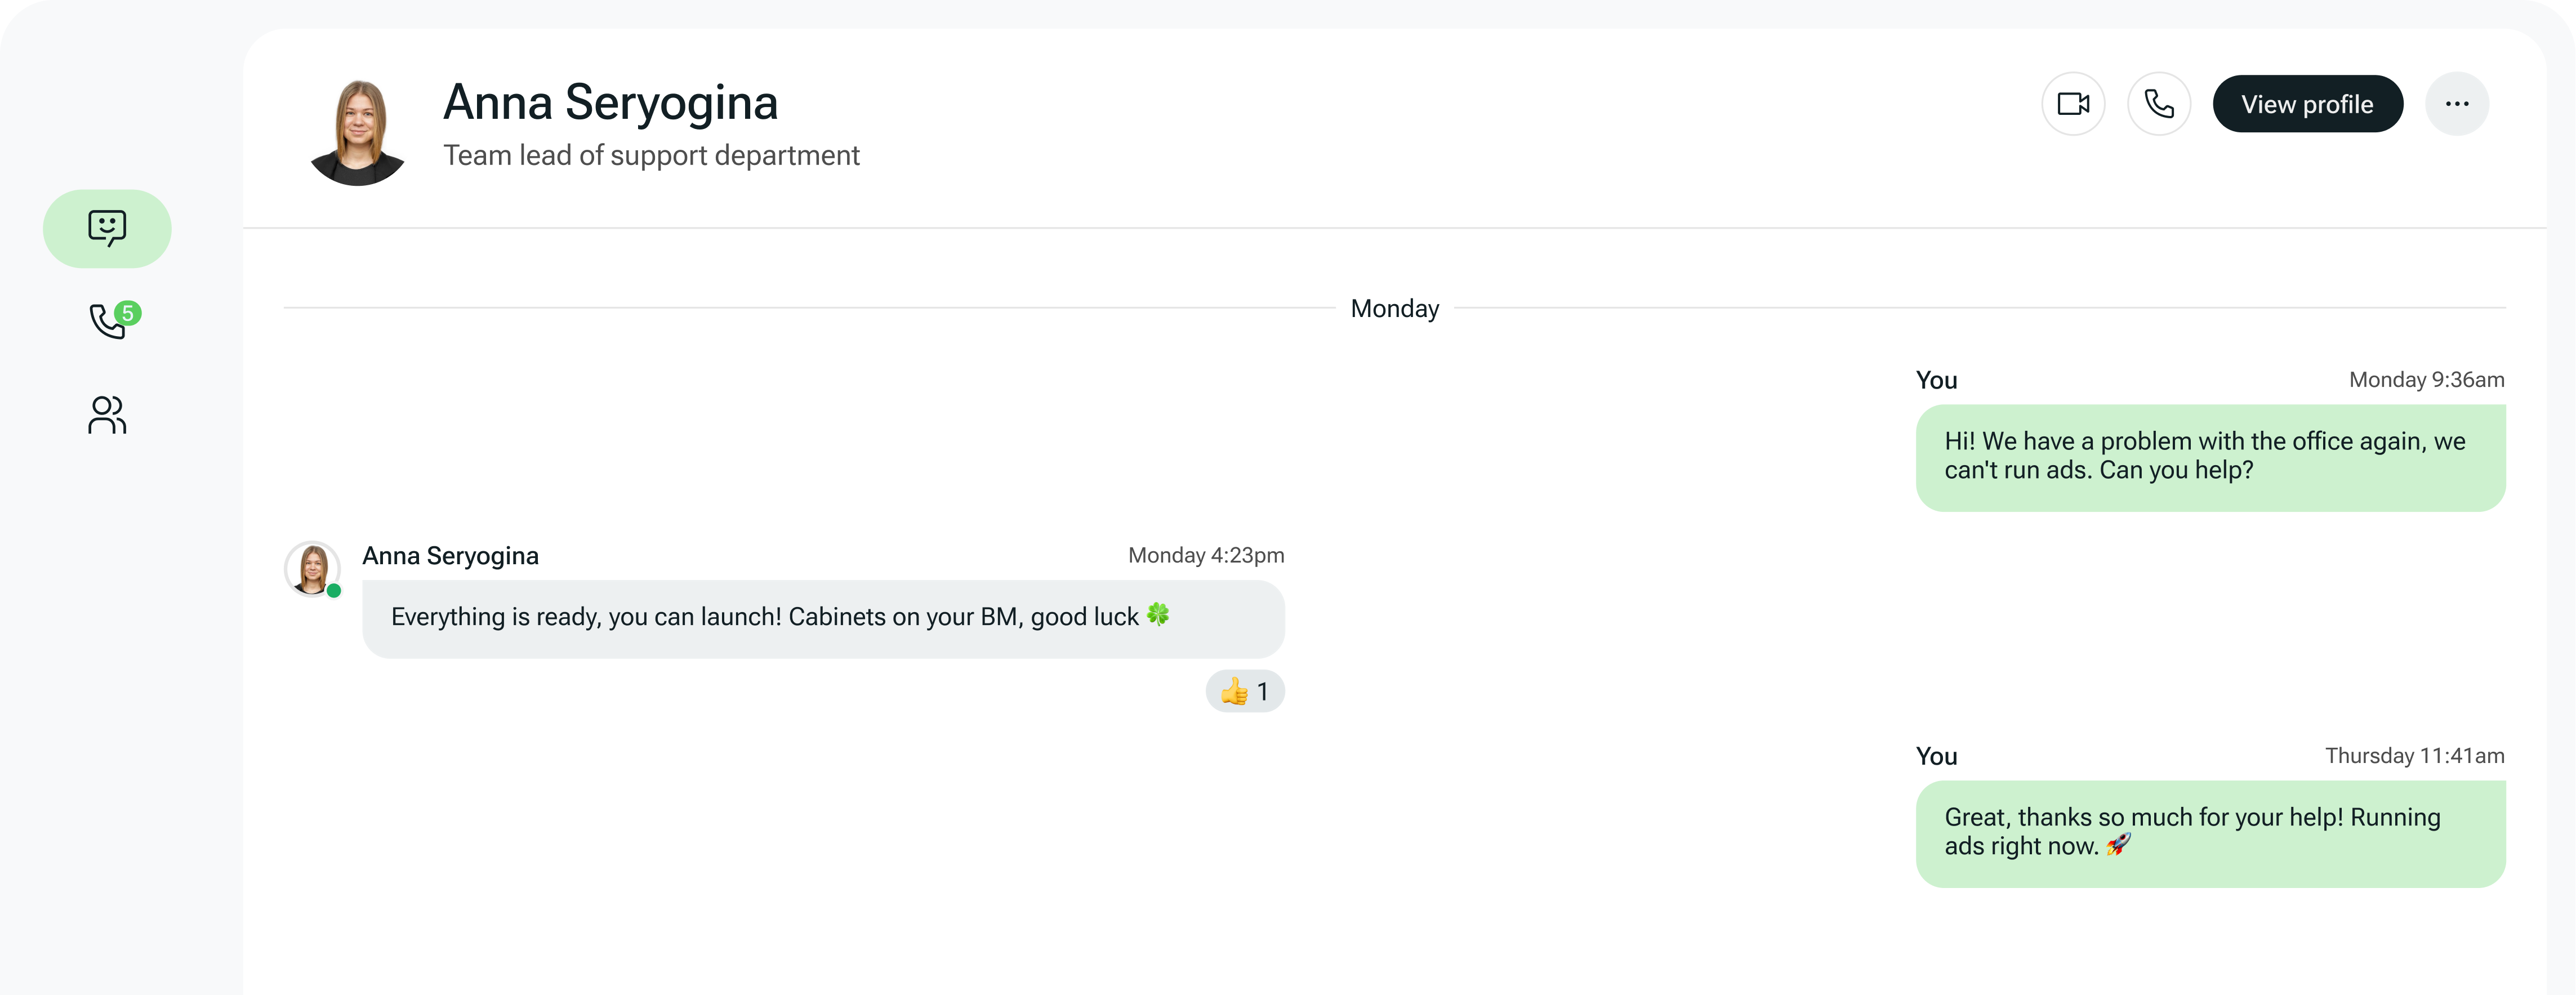Start a video call with Anna
The height and width of the screenshot is (995, 2576).
(x=2073, y=104)
